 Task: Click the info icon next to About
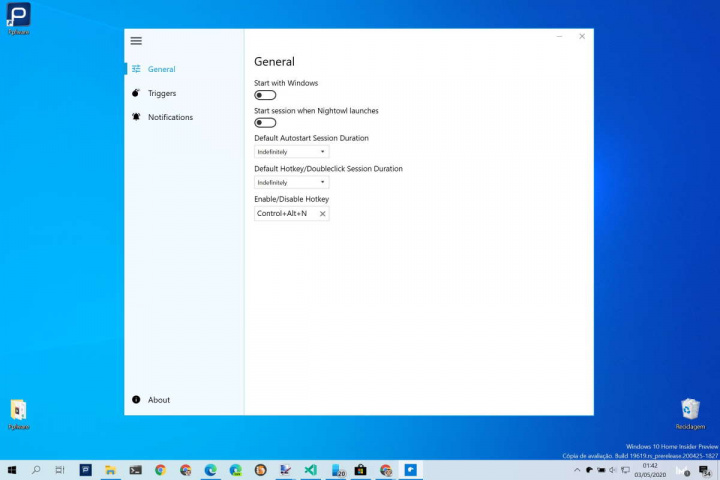pos(136,400)
